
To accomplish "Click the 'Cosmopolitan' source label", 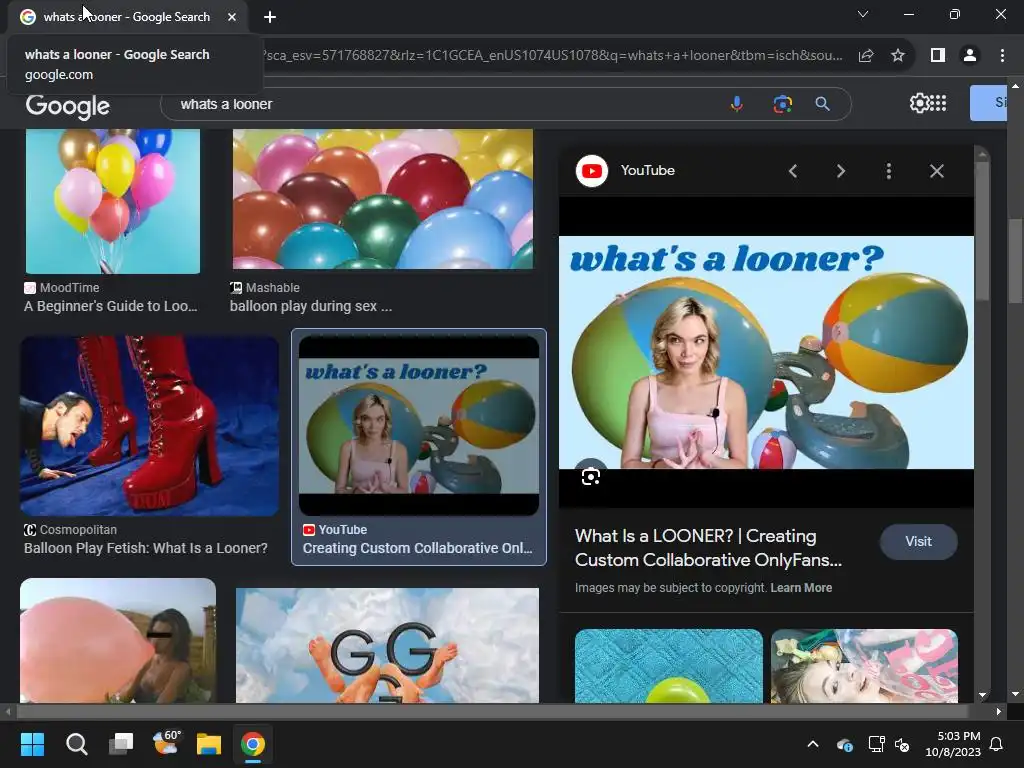I will [x=78, y=530].
